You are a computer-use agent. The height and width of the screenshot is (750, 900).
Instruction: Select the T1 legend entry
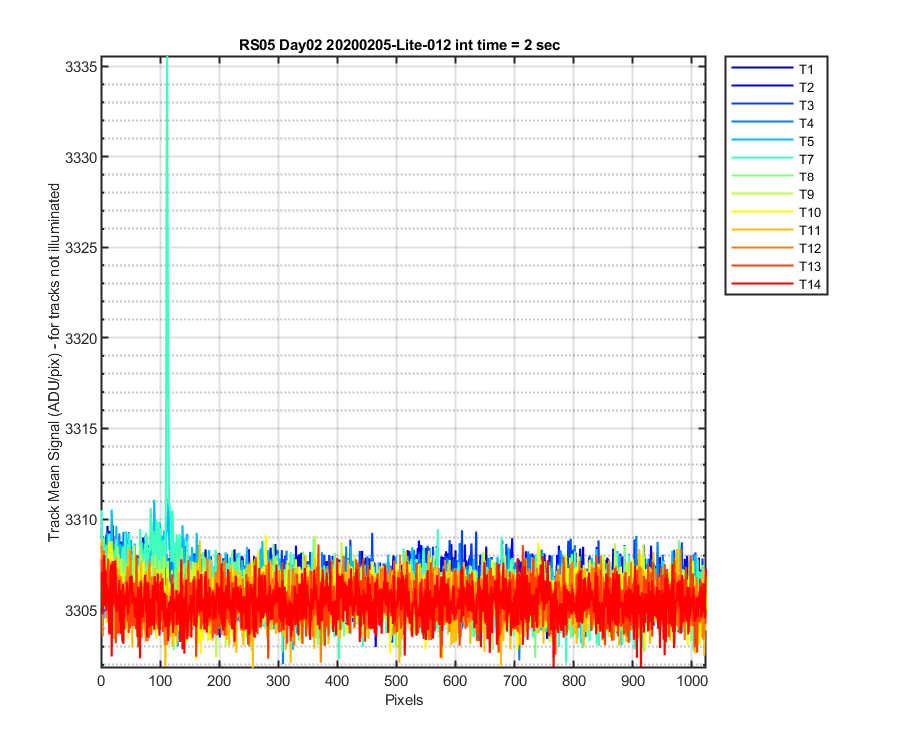coord(773,69)
